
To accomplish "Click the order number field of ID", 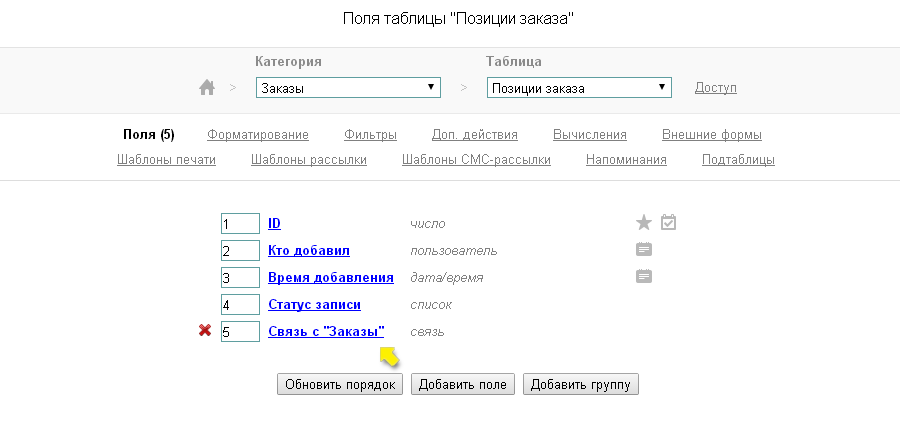I will [x=240, y=223].
